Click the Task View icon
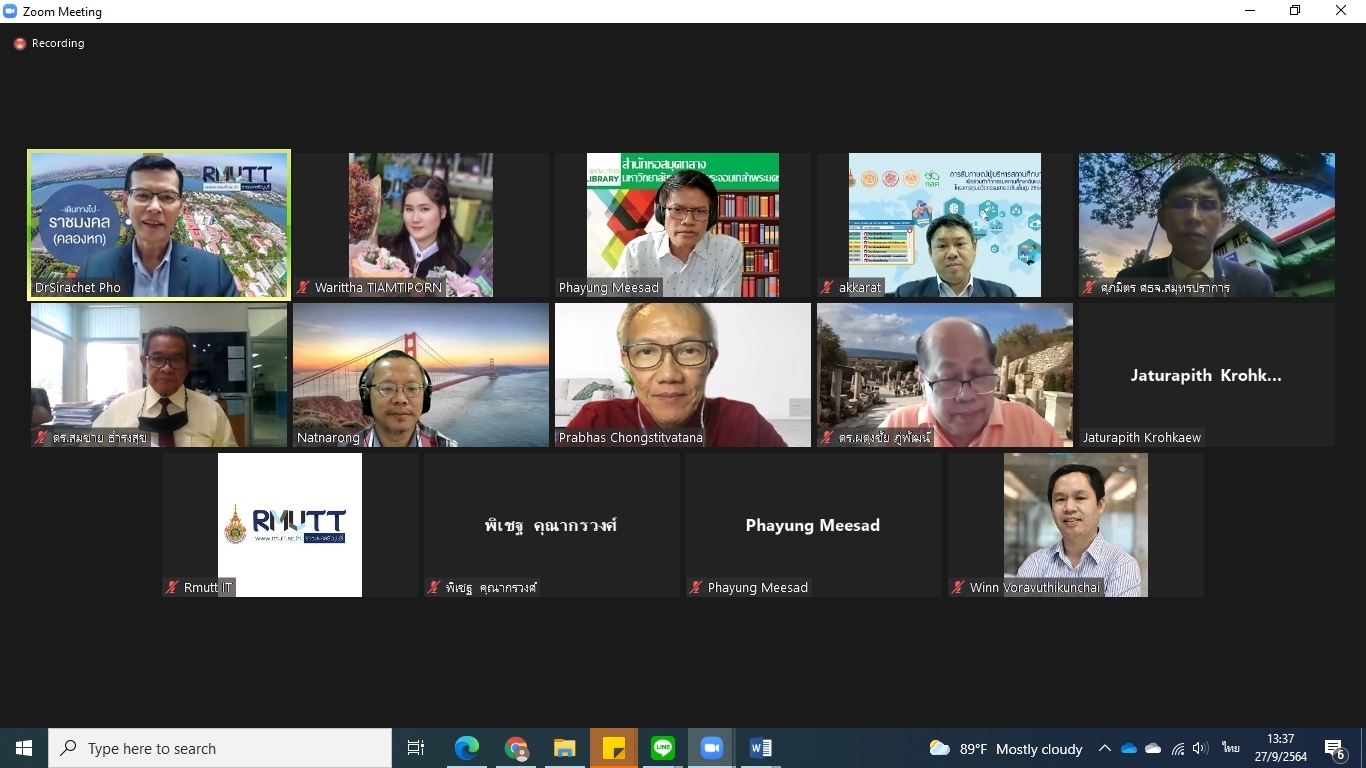Viewport: 1366px width, 768px height. pyautogui.click(x=416, y=748)
